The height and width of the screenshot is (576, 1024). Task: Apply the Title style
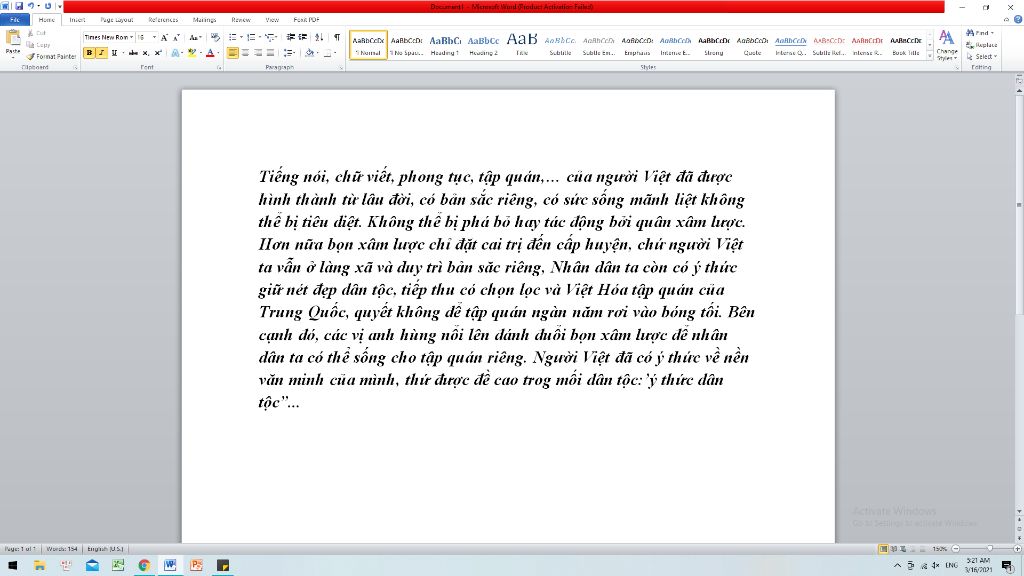click(x=522, y=44)
